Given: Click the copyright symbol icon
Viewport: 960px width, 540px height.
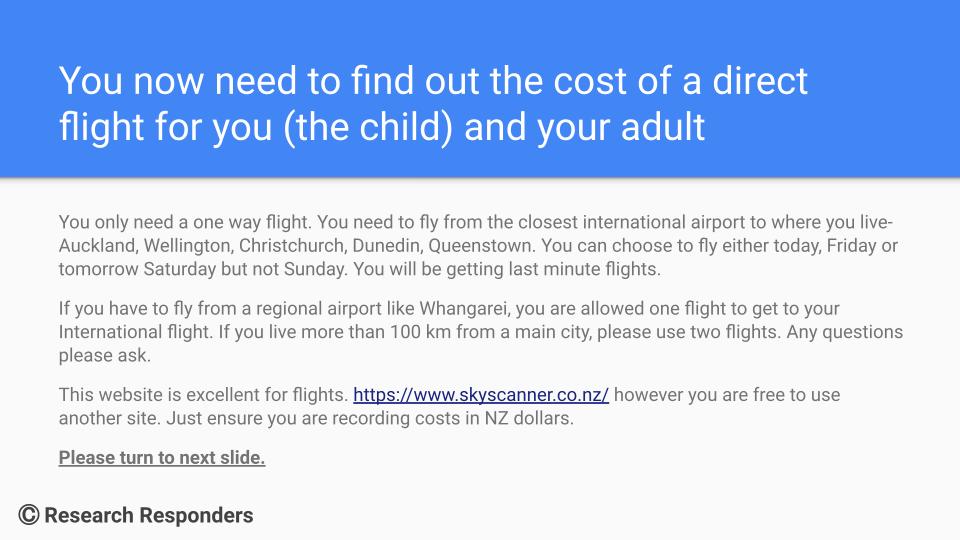Looking at the screenshot, I should click(29, 515).
